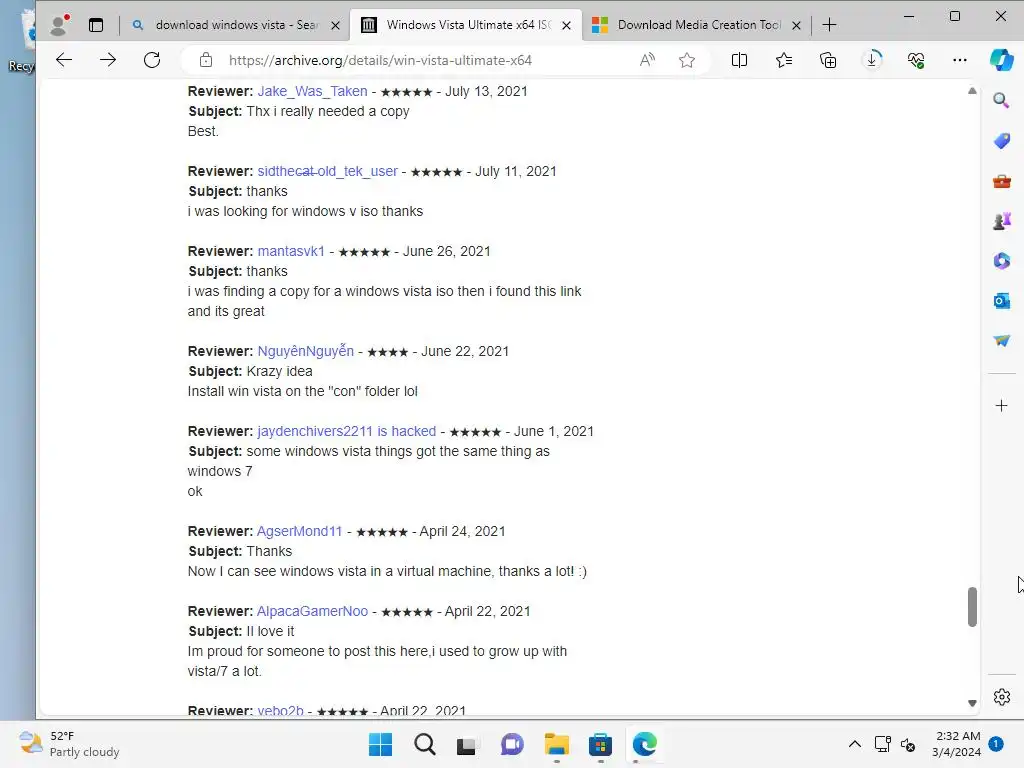Open Browser essentials heart icon
1024x768 pixels.
click(916, 60)
